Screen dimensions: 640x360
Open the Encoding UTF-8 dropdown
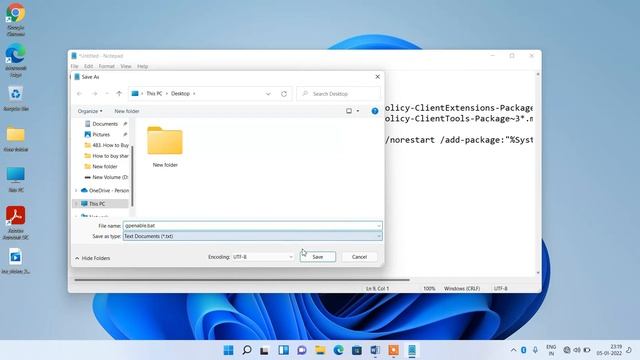click(263, 257)
